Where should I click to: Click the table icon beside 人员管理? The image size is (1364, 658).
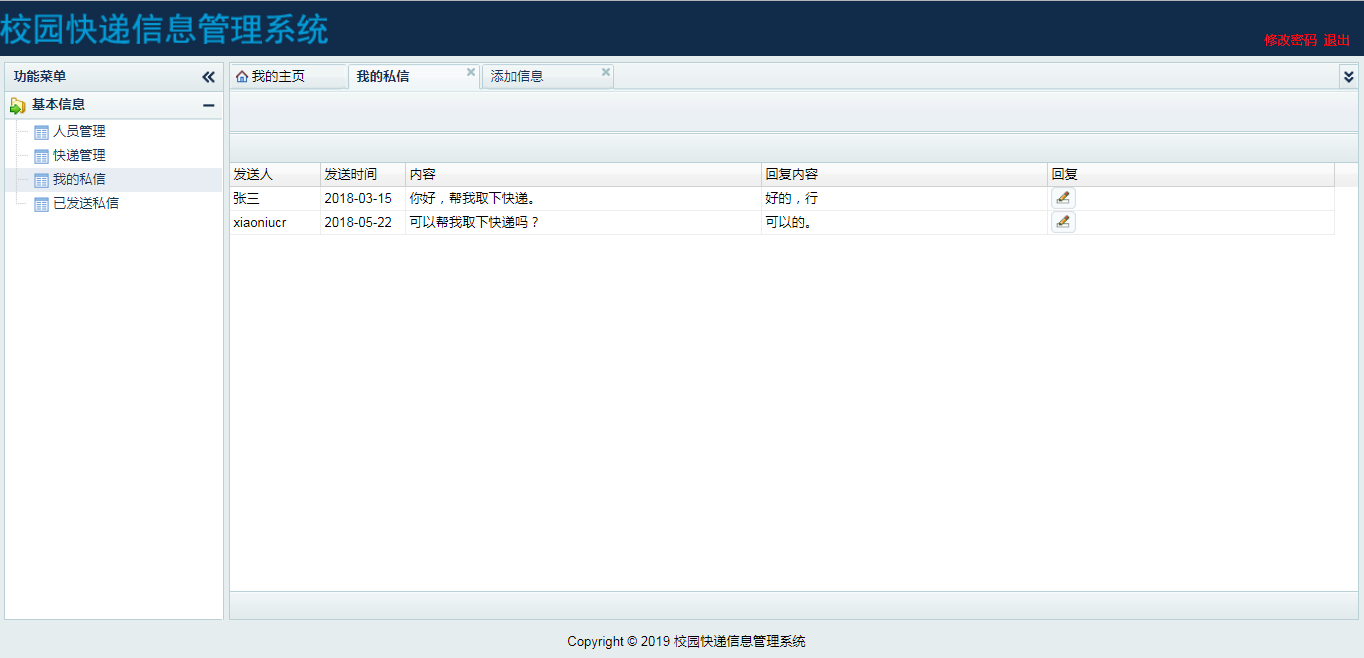tap(41, 132)
